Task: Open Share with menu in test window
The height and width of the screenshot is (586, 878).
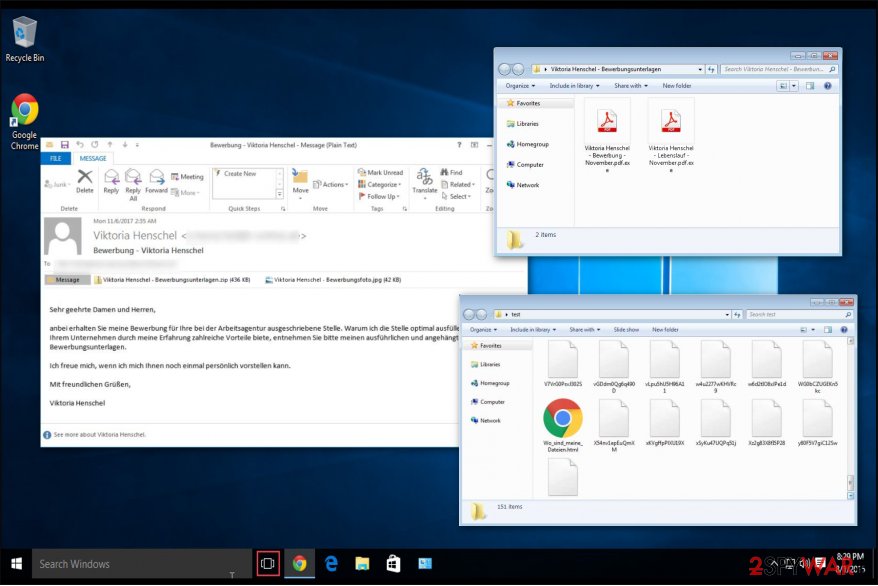Action: pos(585,330)
